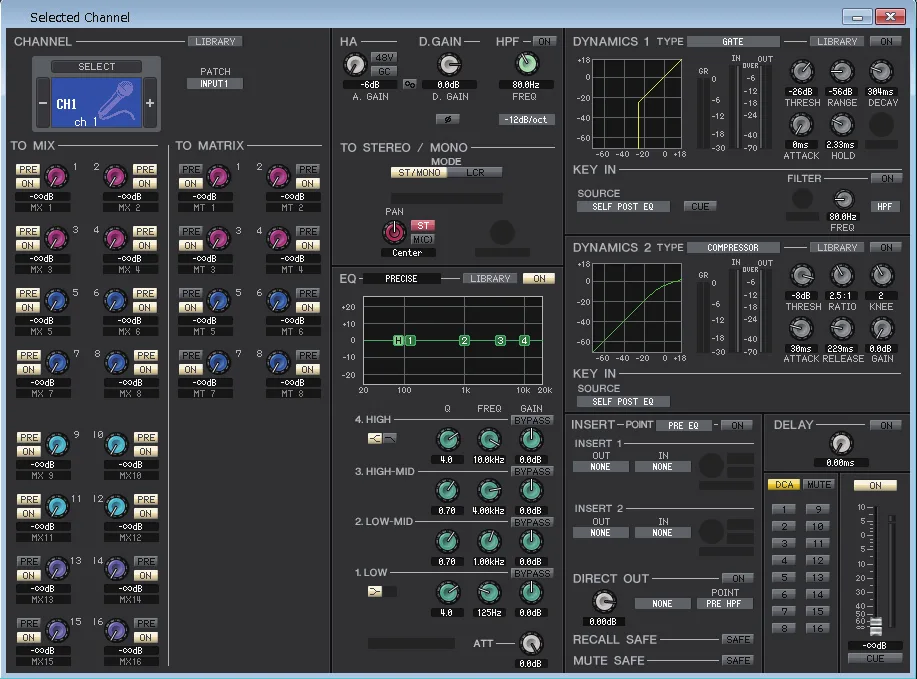Click the channel level fader handle
Viewport: 917px width, 679px height.
click(x=875, y=626)
